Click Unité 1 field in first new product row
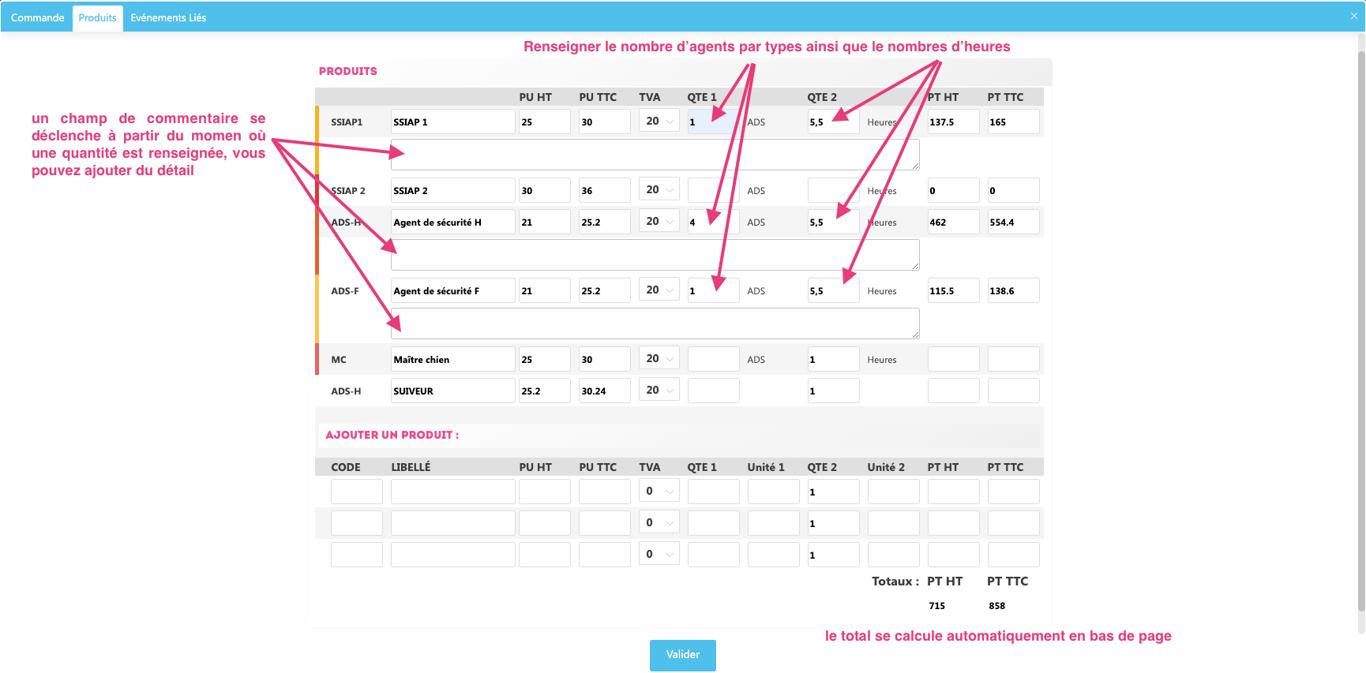This screenshot has width=1366, height=673. point(774,492)
